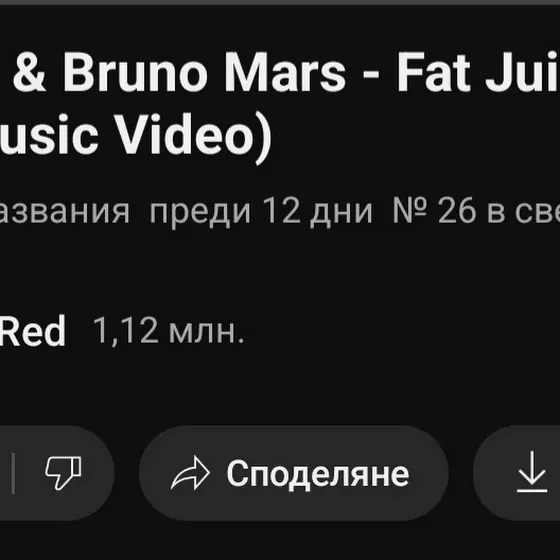Click the дни word in the upload date
The image size is (560, 560).
341,213
